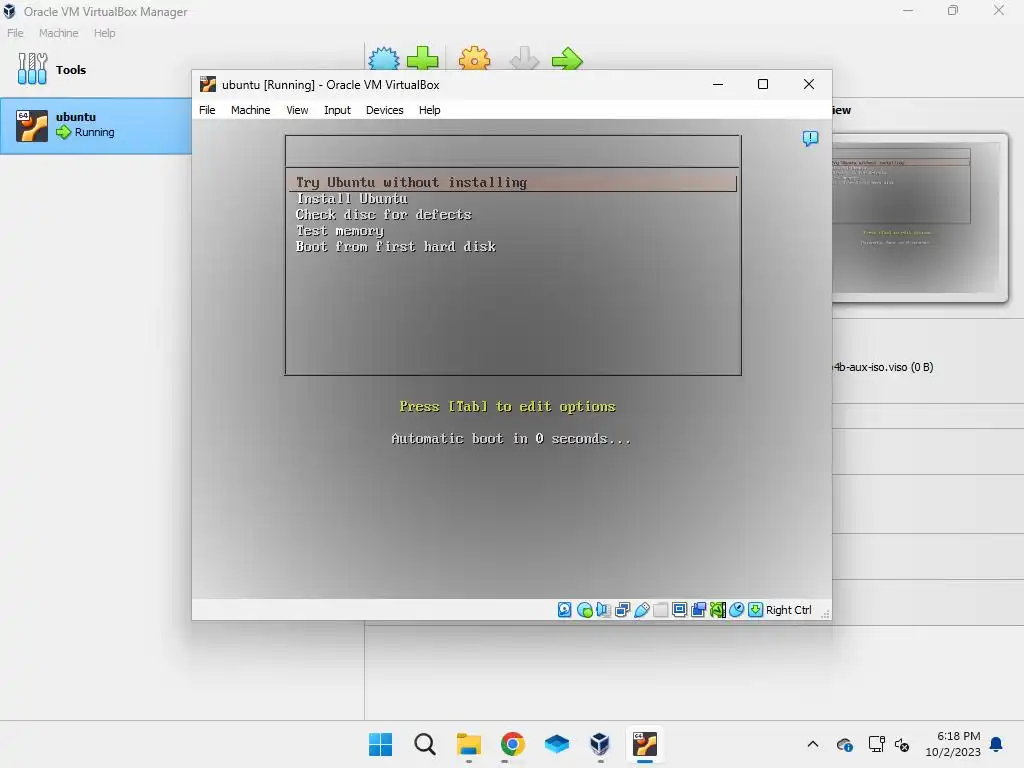This screenshot has width=1024, height=768.
Task: Click the CPU virtualization status icon
Action: tap(717, 610)
